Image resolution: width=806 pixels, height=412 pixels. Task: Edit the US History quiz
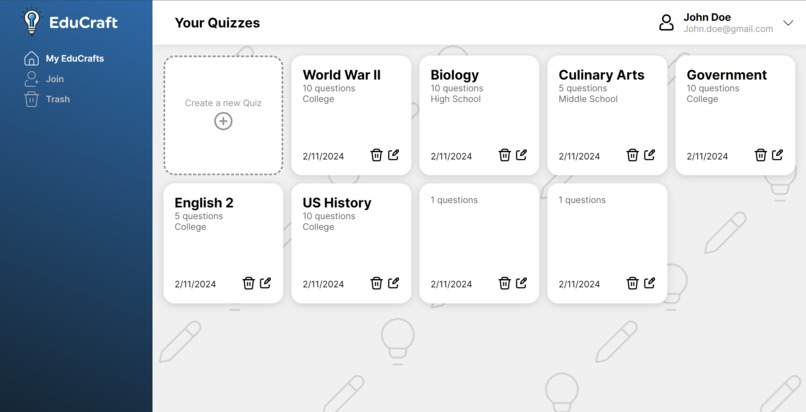(393, 283)
